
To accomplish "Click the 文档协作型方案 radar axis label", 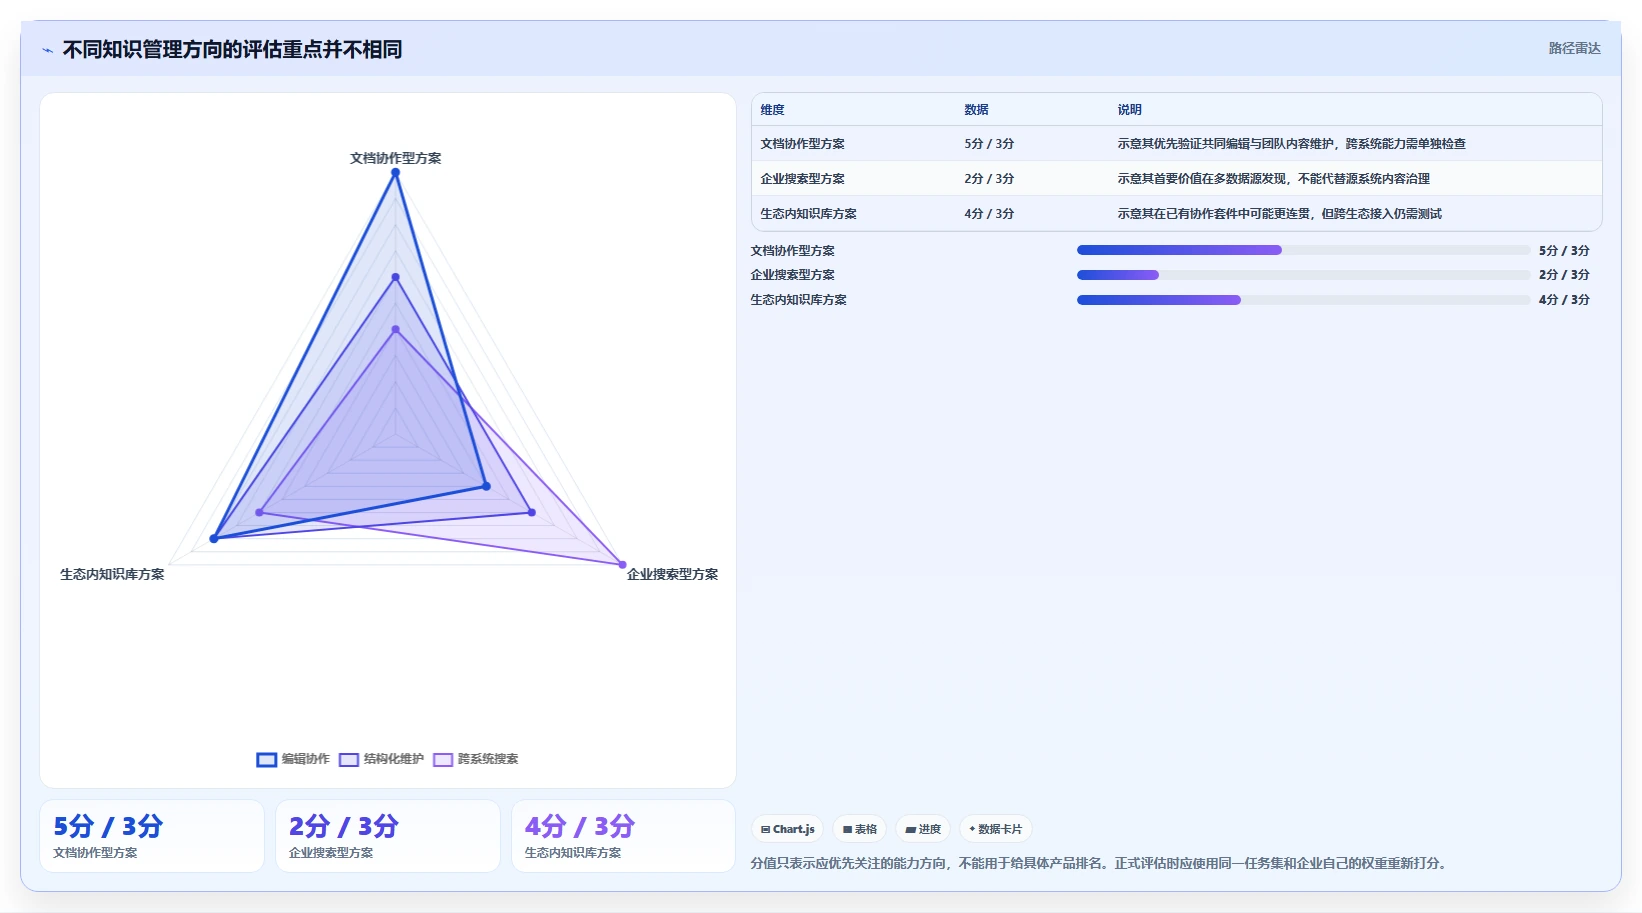I will tap(395, 158).
